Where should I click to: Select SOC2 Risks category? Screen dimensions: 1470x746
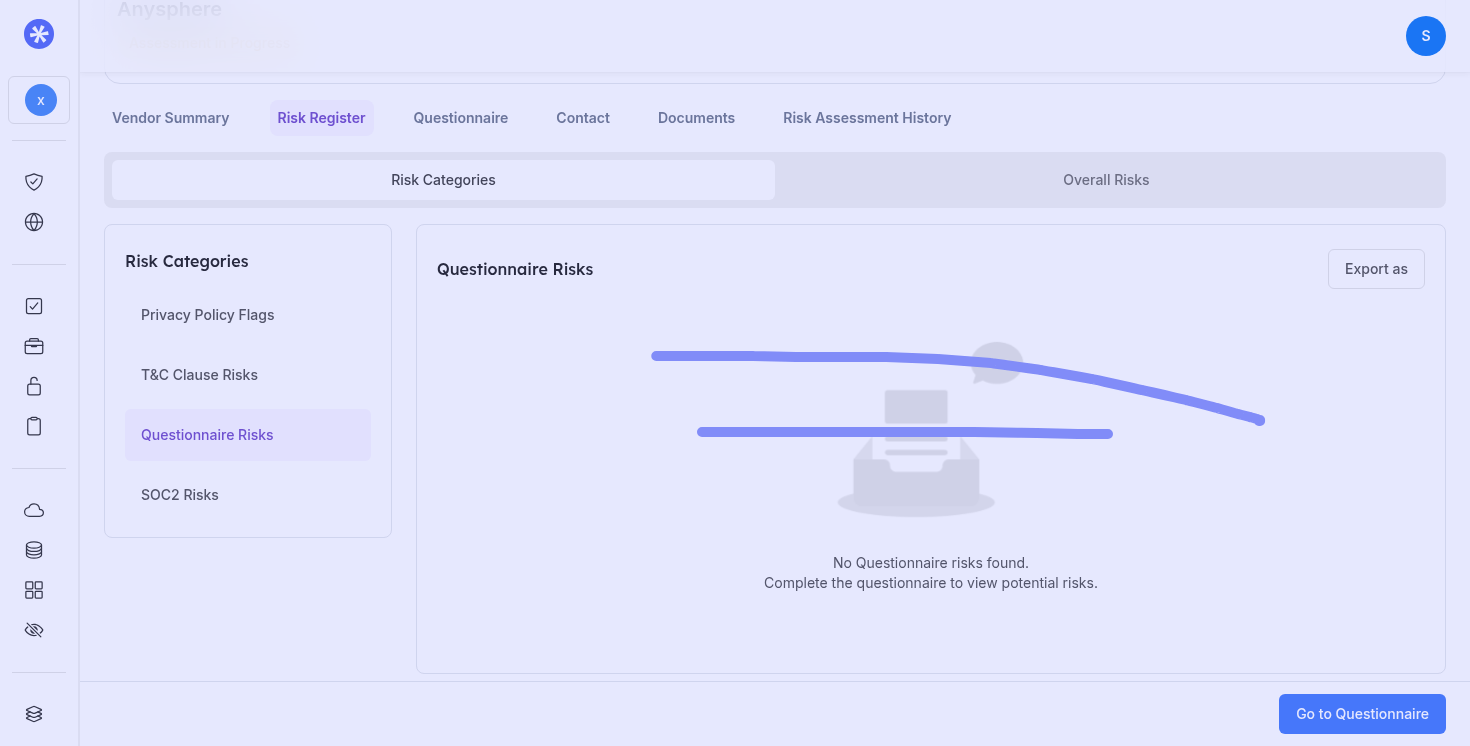[180, 495]
